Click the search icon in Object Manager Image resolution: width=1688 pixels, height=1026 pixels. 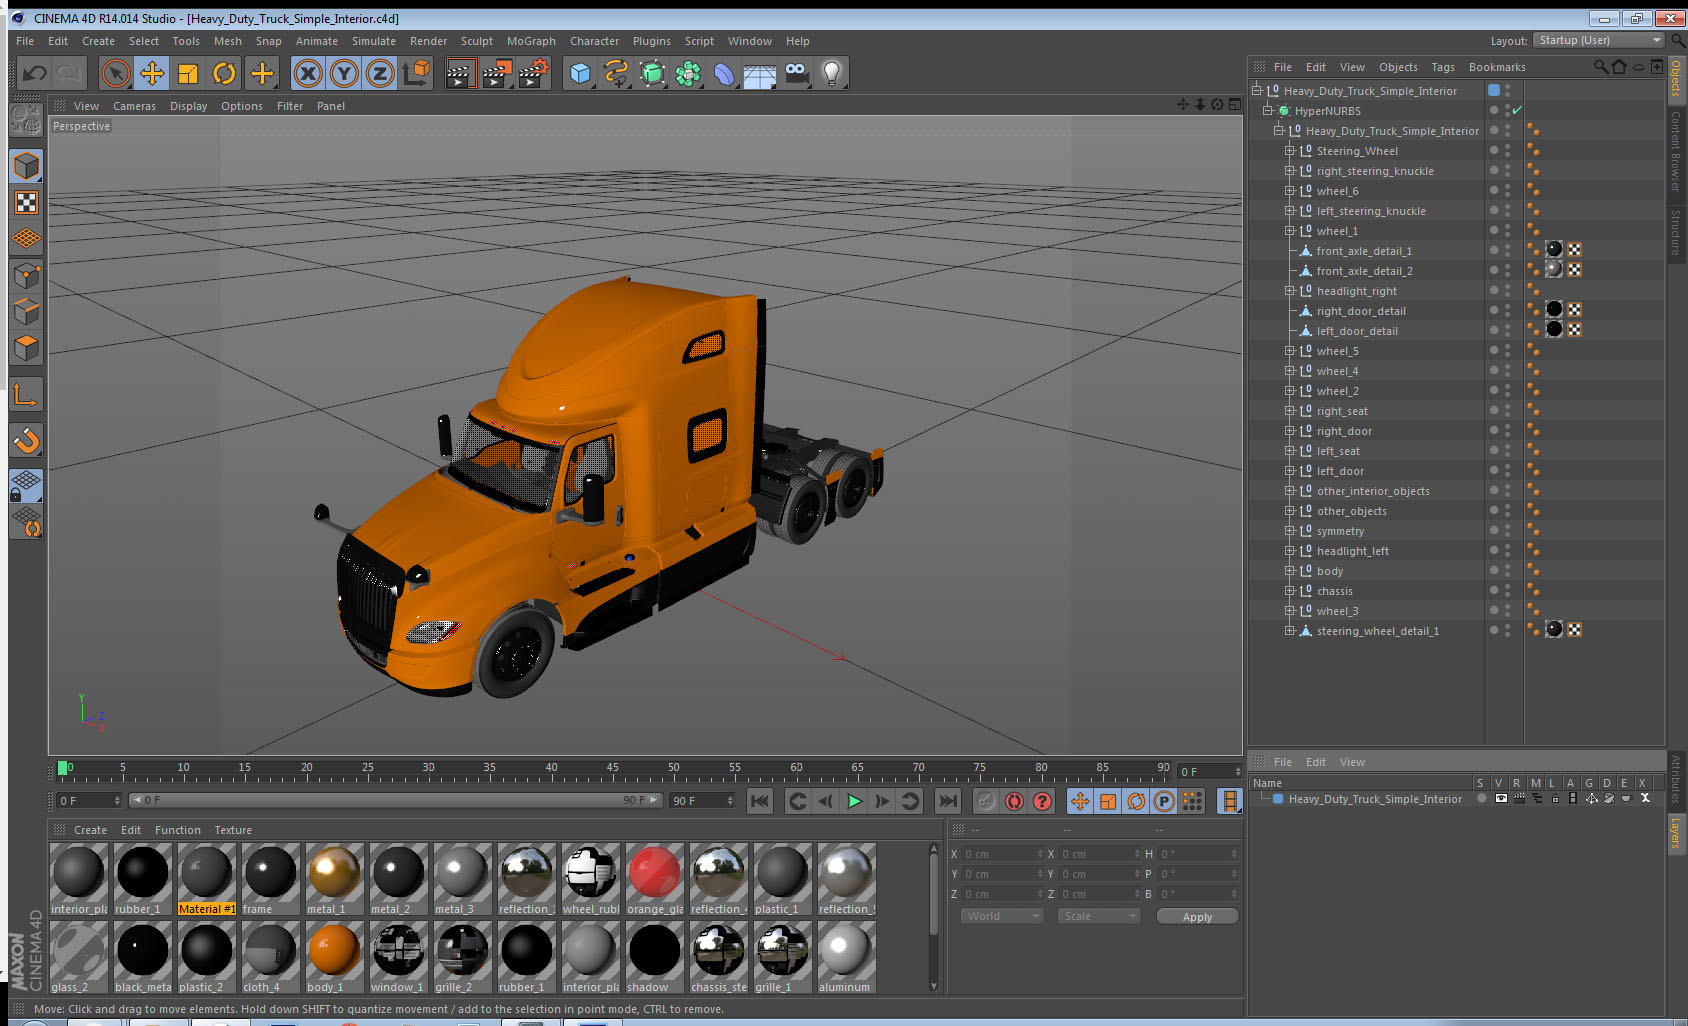click(1601, 67)
